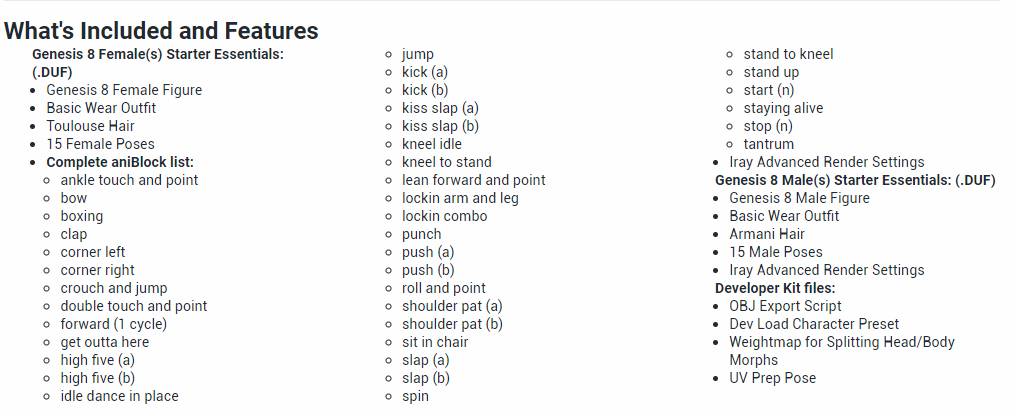Click 'tantrum' list item
The height and width of the screenshot is (417, 1010).
768,144
